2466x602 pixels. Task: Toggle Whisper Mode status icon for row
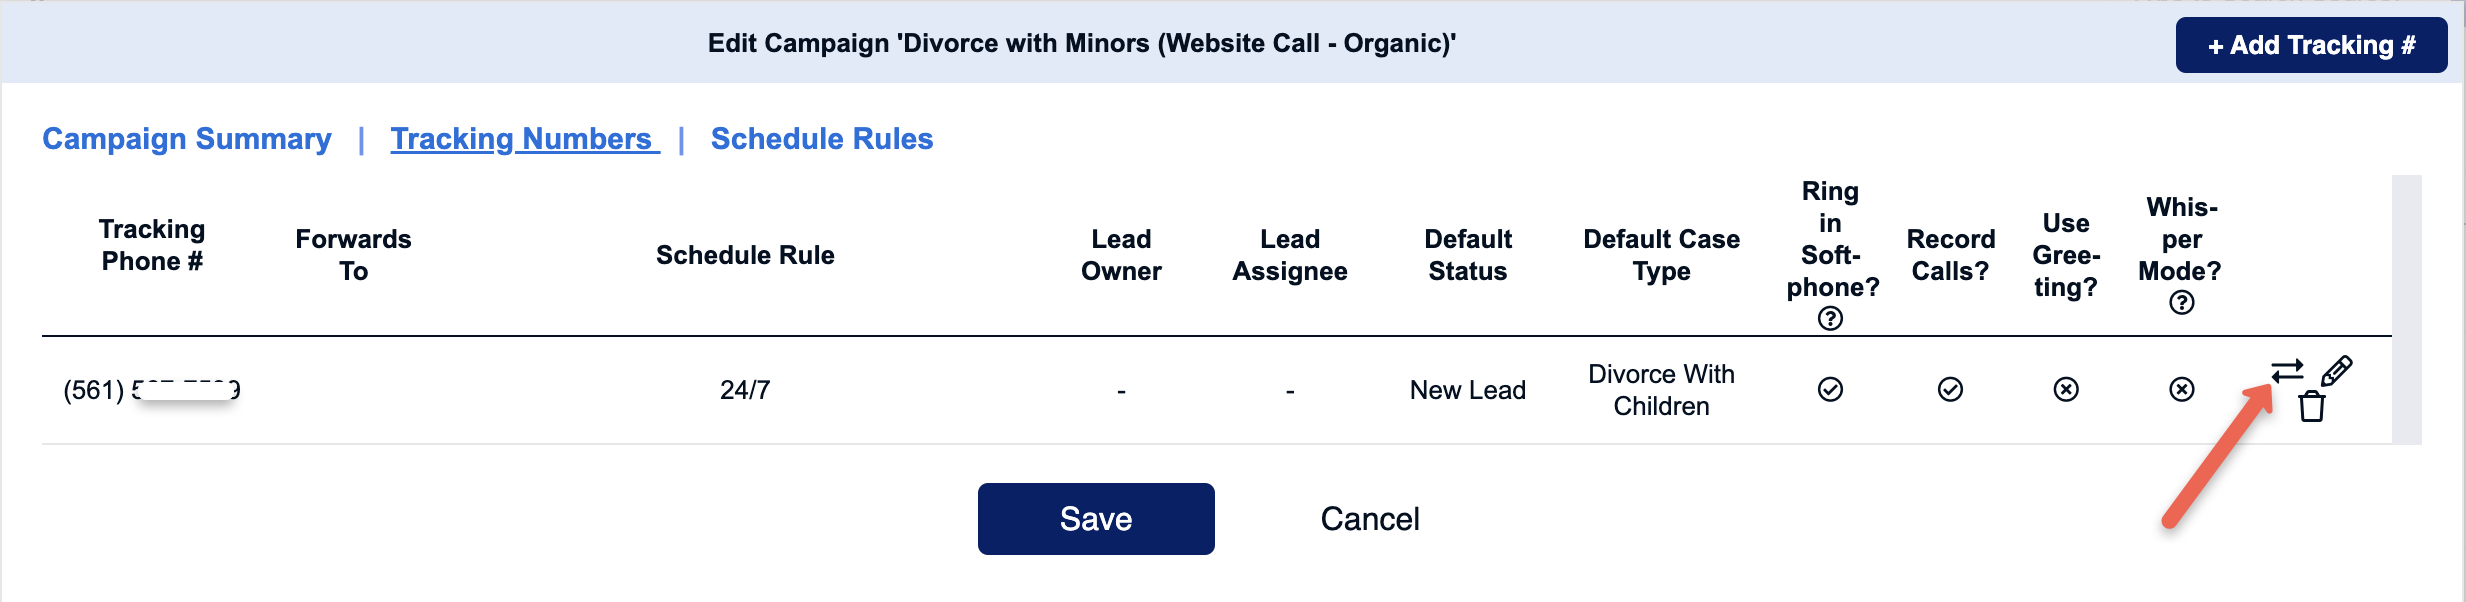coord(2182,389)
